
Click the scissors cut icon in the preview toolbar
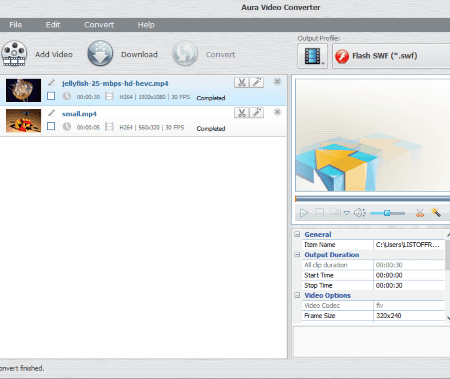(x=420, y=213)
